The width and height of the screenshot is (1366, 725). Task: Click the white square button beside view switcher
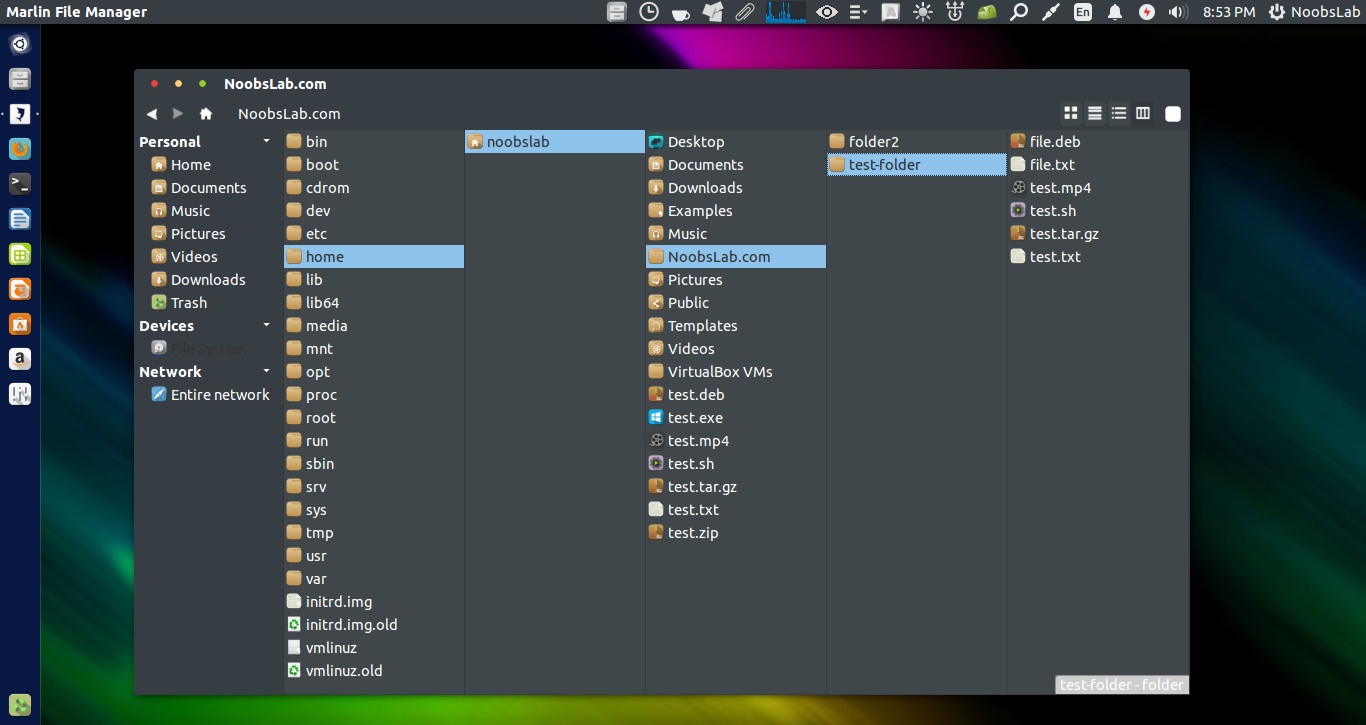(x=1173, y=114)
